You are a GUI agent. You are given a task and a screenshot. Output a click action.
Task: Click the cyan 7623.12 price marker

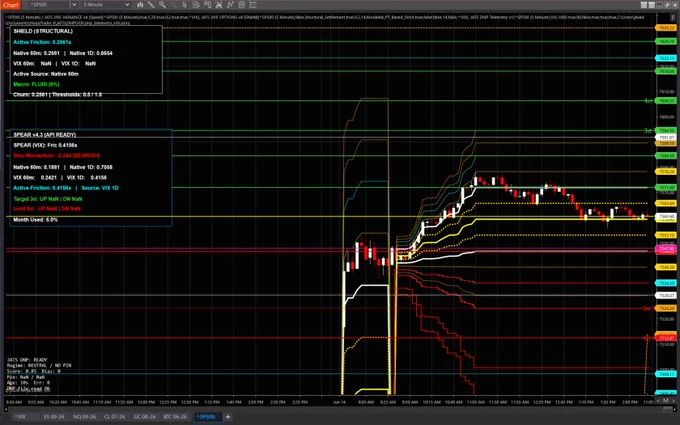coord(666,58)
